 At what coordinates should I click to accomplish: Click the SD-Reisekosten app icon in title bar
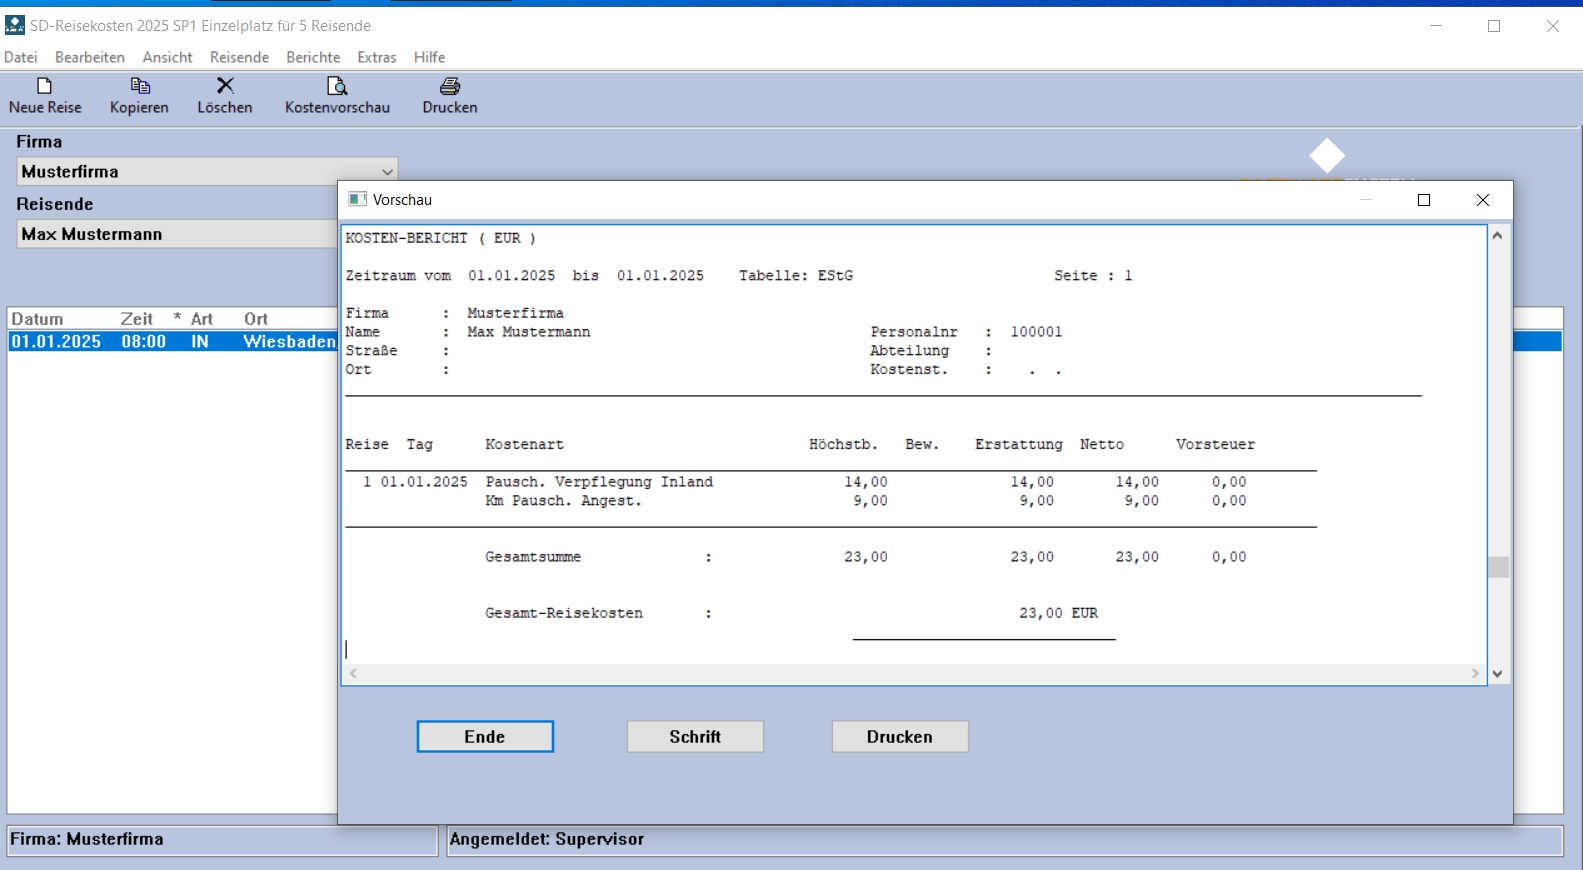(15, 25)
